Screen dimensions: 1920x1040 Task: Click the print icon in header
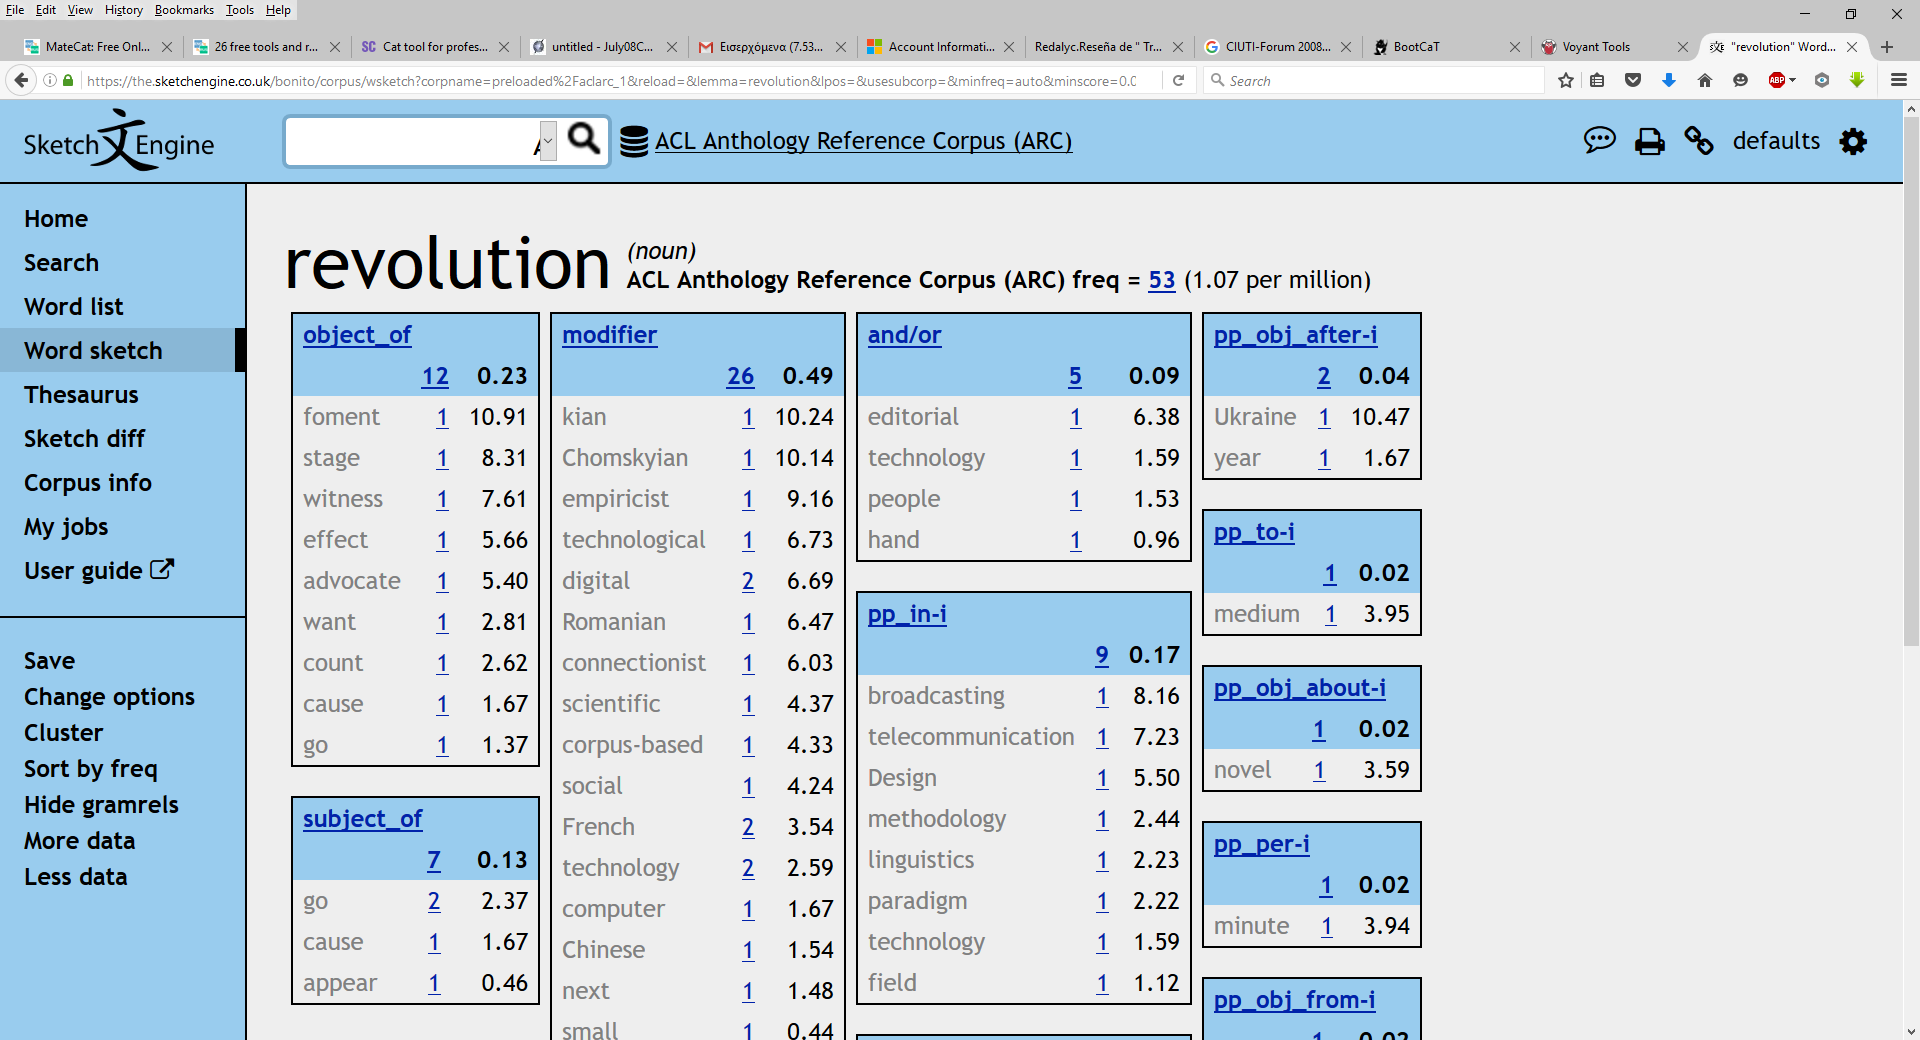(1650, 142)
